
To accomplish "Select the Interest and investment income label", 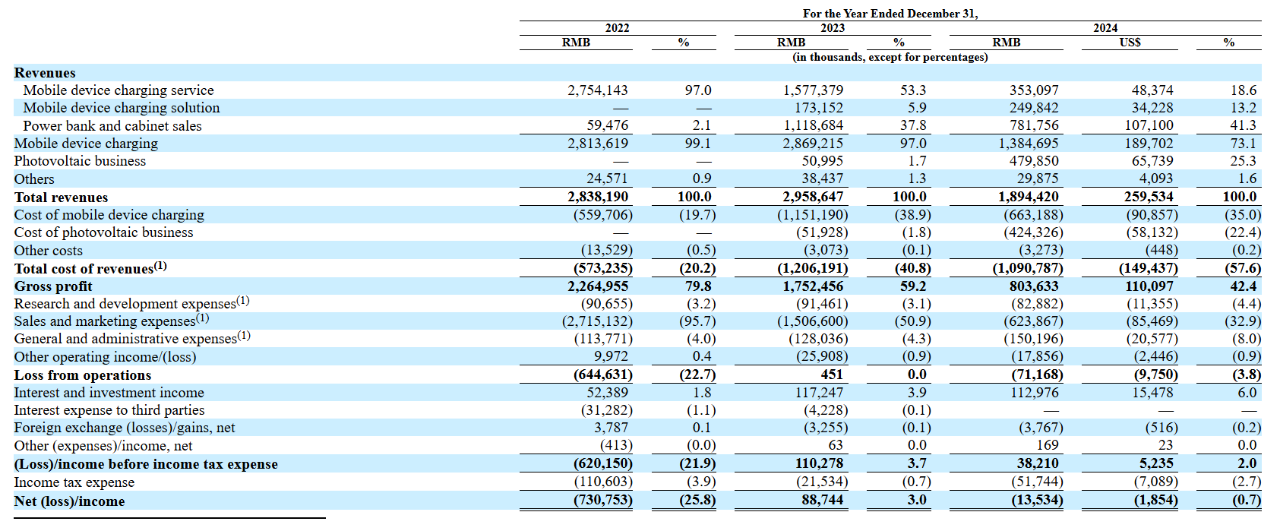I will pyautogui.click(x=109, y=393).
